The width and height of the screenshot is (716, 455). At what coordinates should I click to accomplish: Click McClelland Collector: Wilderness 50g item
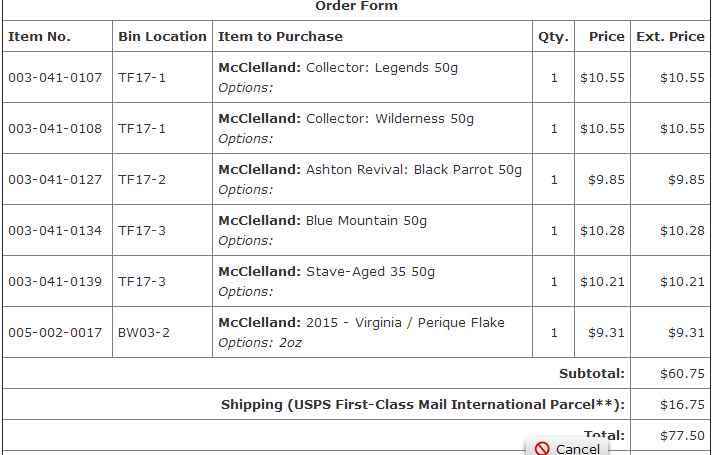pos(346,119)
